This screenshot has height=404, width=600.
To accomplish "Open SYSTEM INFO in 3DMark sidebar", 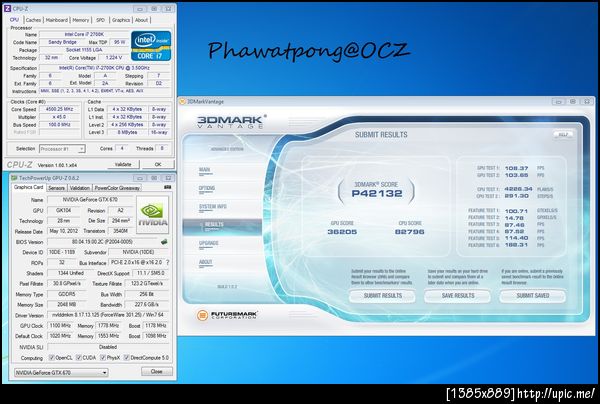I will coord(213,207).
